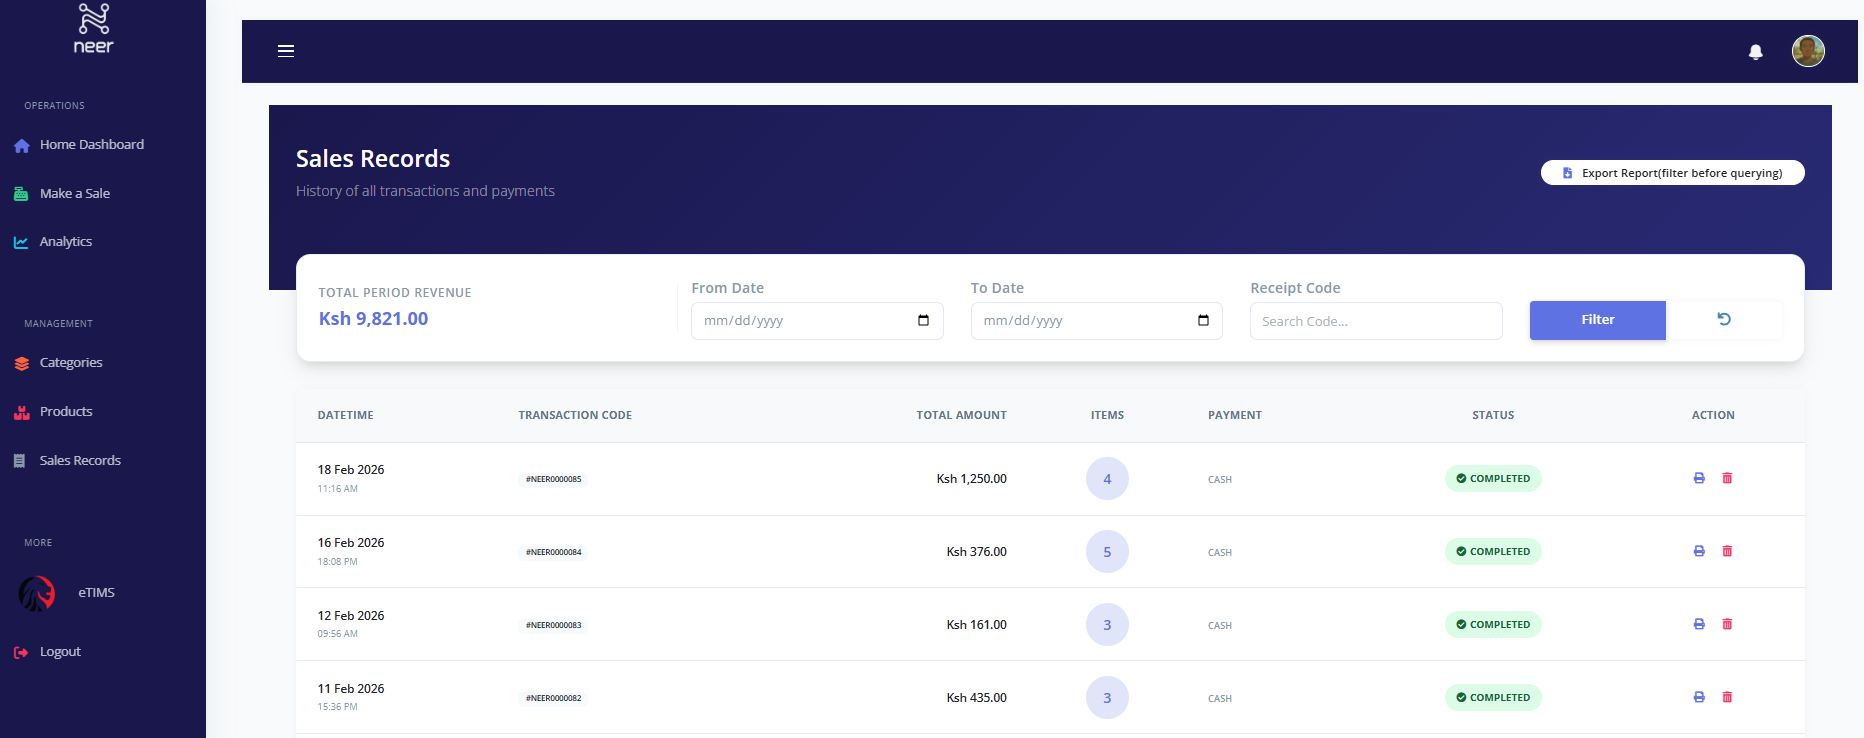Click the hamburger menu icon
1864x738 pixels.
(x=286, y=51)
